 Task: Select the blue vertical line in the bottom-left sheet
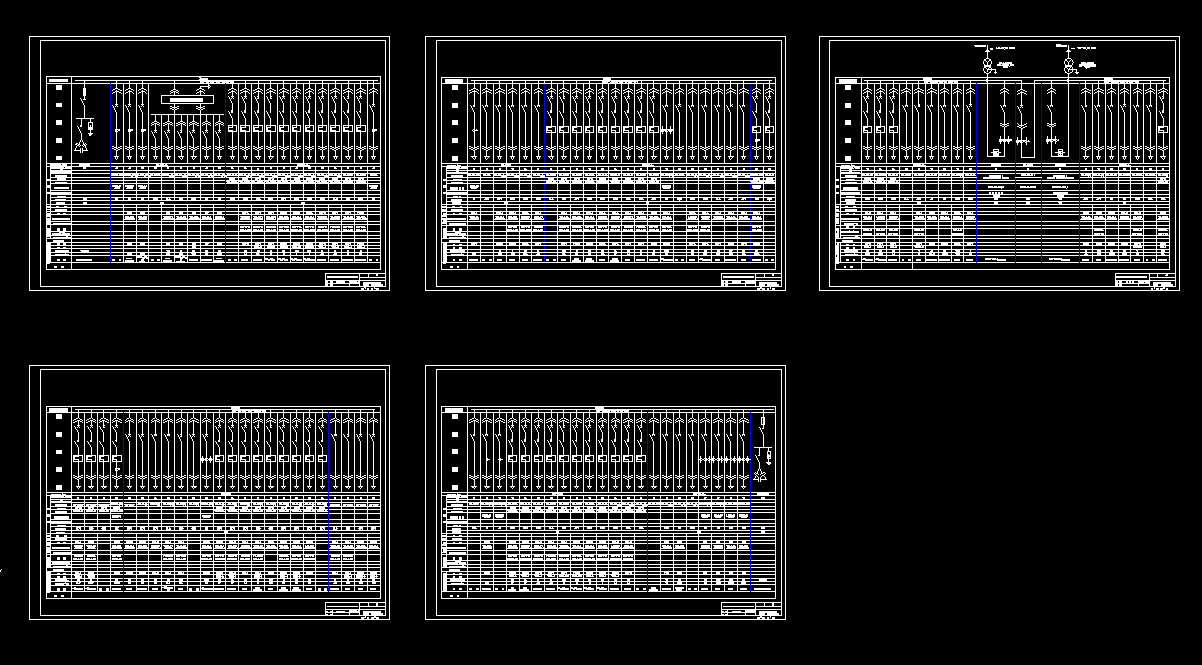[328, 500]
